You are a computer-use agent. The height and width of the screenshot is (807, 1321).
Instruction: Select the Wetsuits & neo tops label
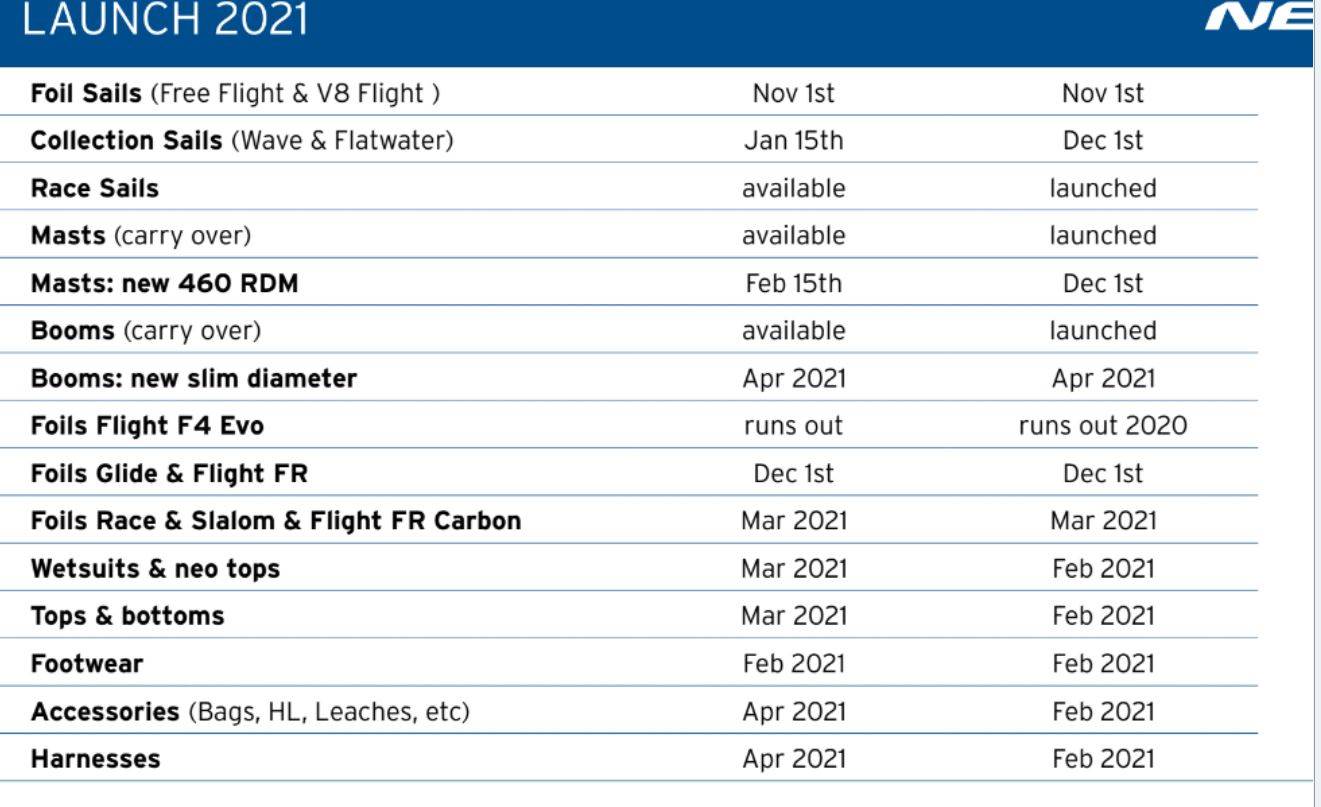[x=155, y=569]
